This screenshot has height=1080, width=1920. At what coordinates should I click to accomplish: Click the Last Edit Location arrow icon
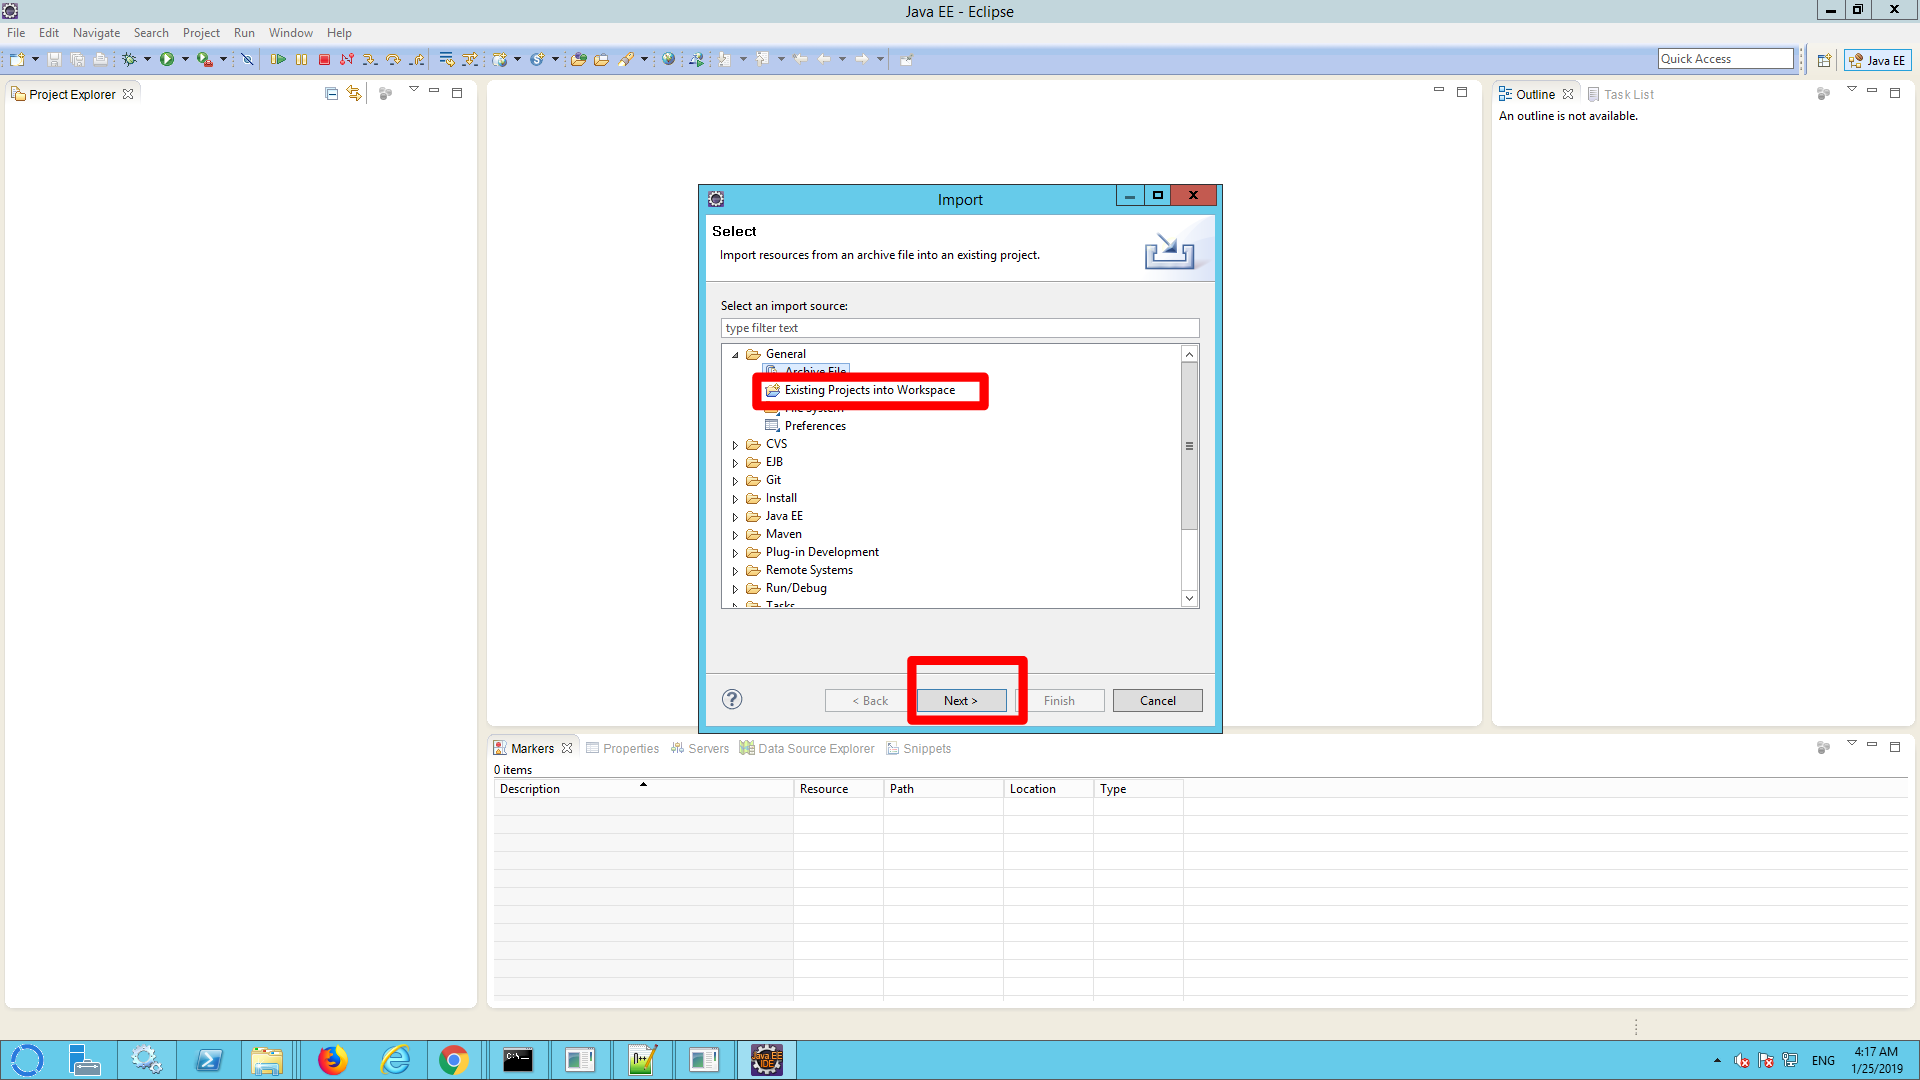click(x=800, y=60)
